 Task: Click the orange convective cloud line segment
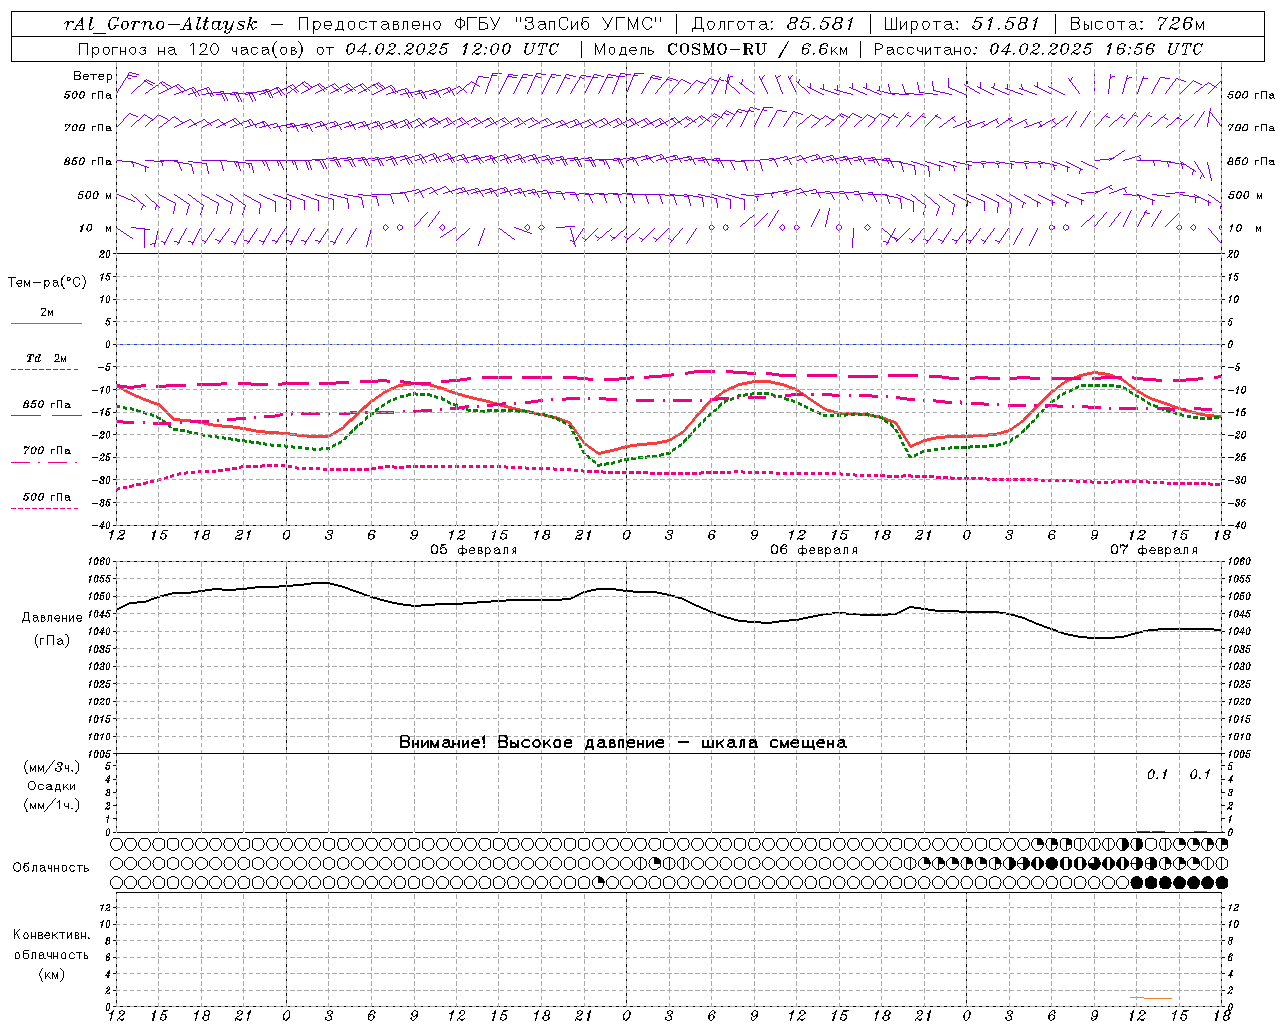(x=1152, y=998)
